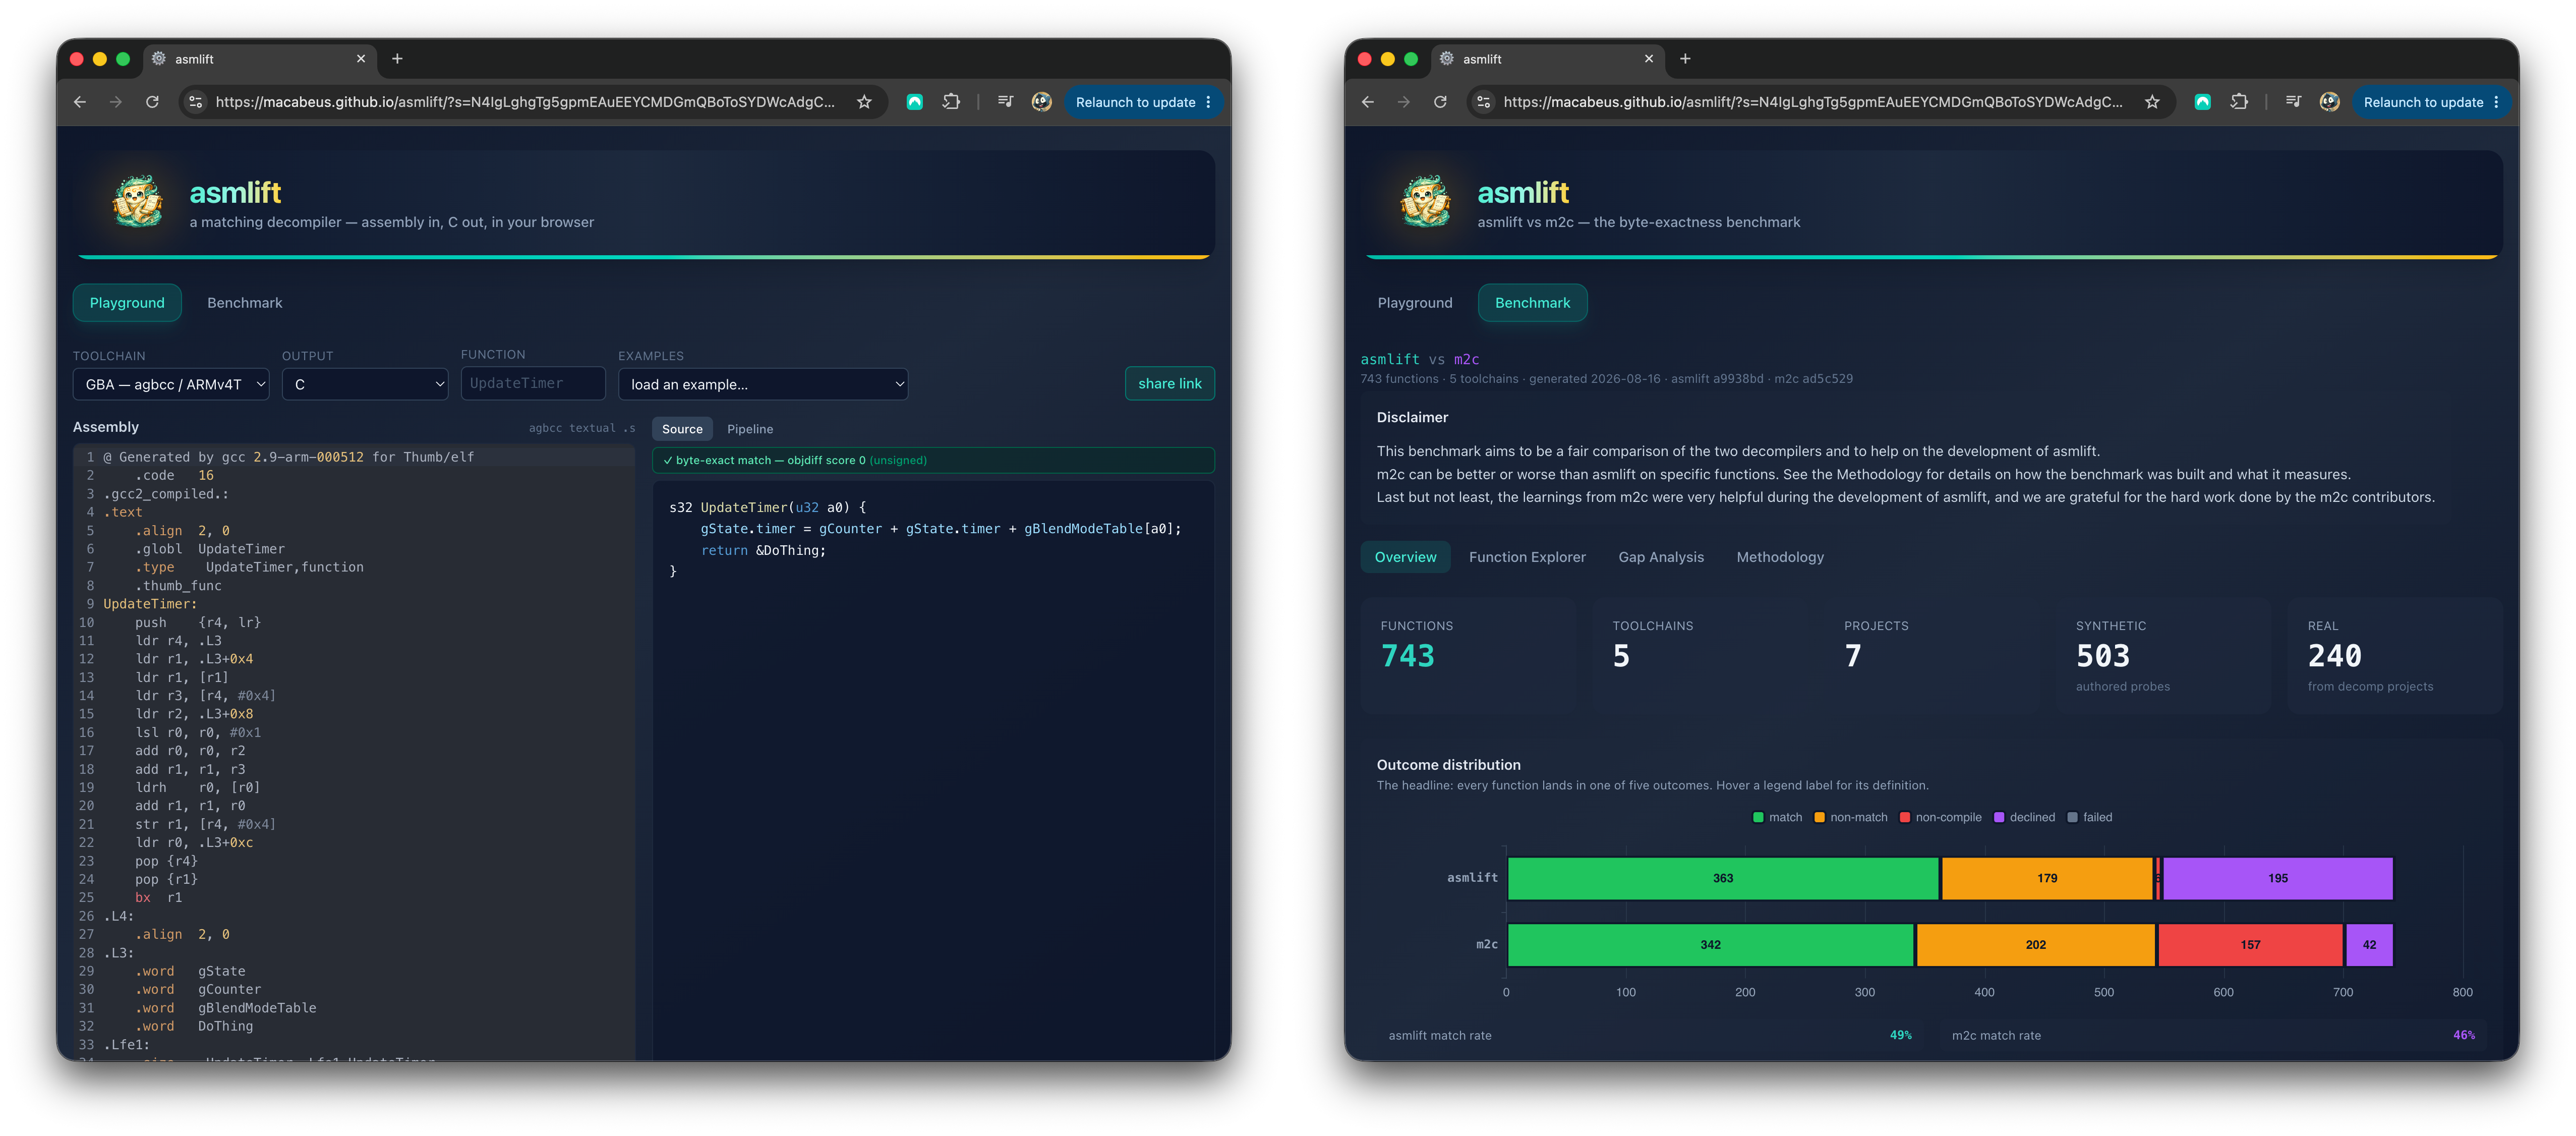Click the asmlift mascot logo in right window
Screen dimensions: 2576x1136
(x=1426, y=202)
